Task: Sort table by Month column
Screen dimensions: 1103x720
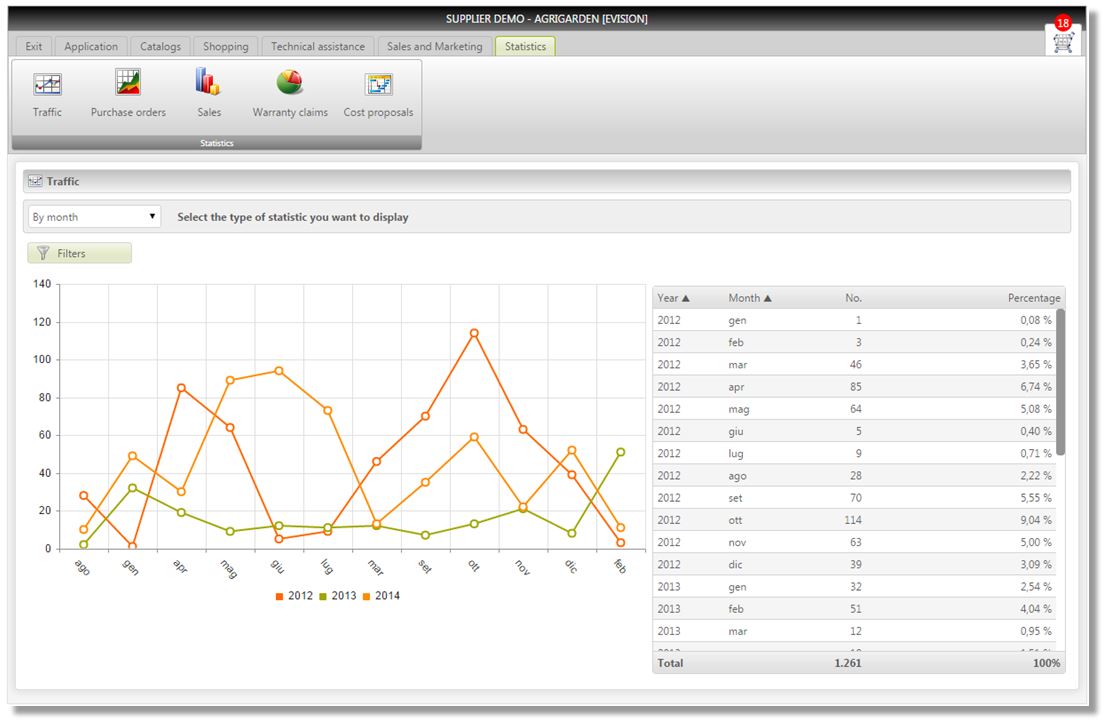Action: (750, 298)
